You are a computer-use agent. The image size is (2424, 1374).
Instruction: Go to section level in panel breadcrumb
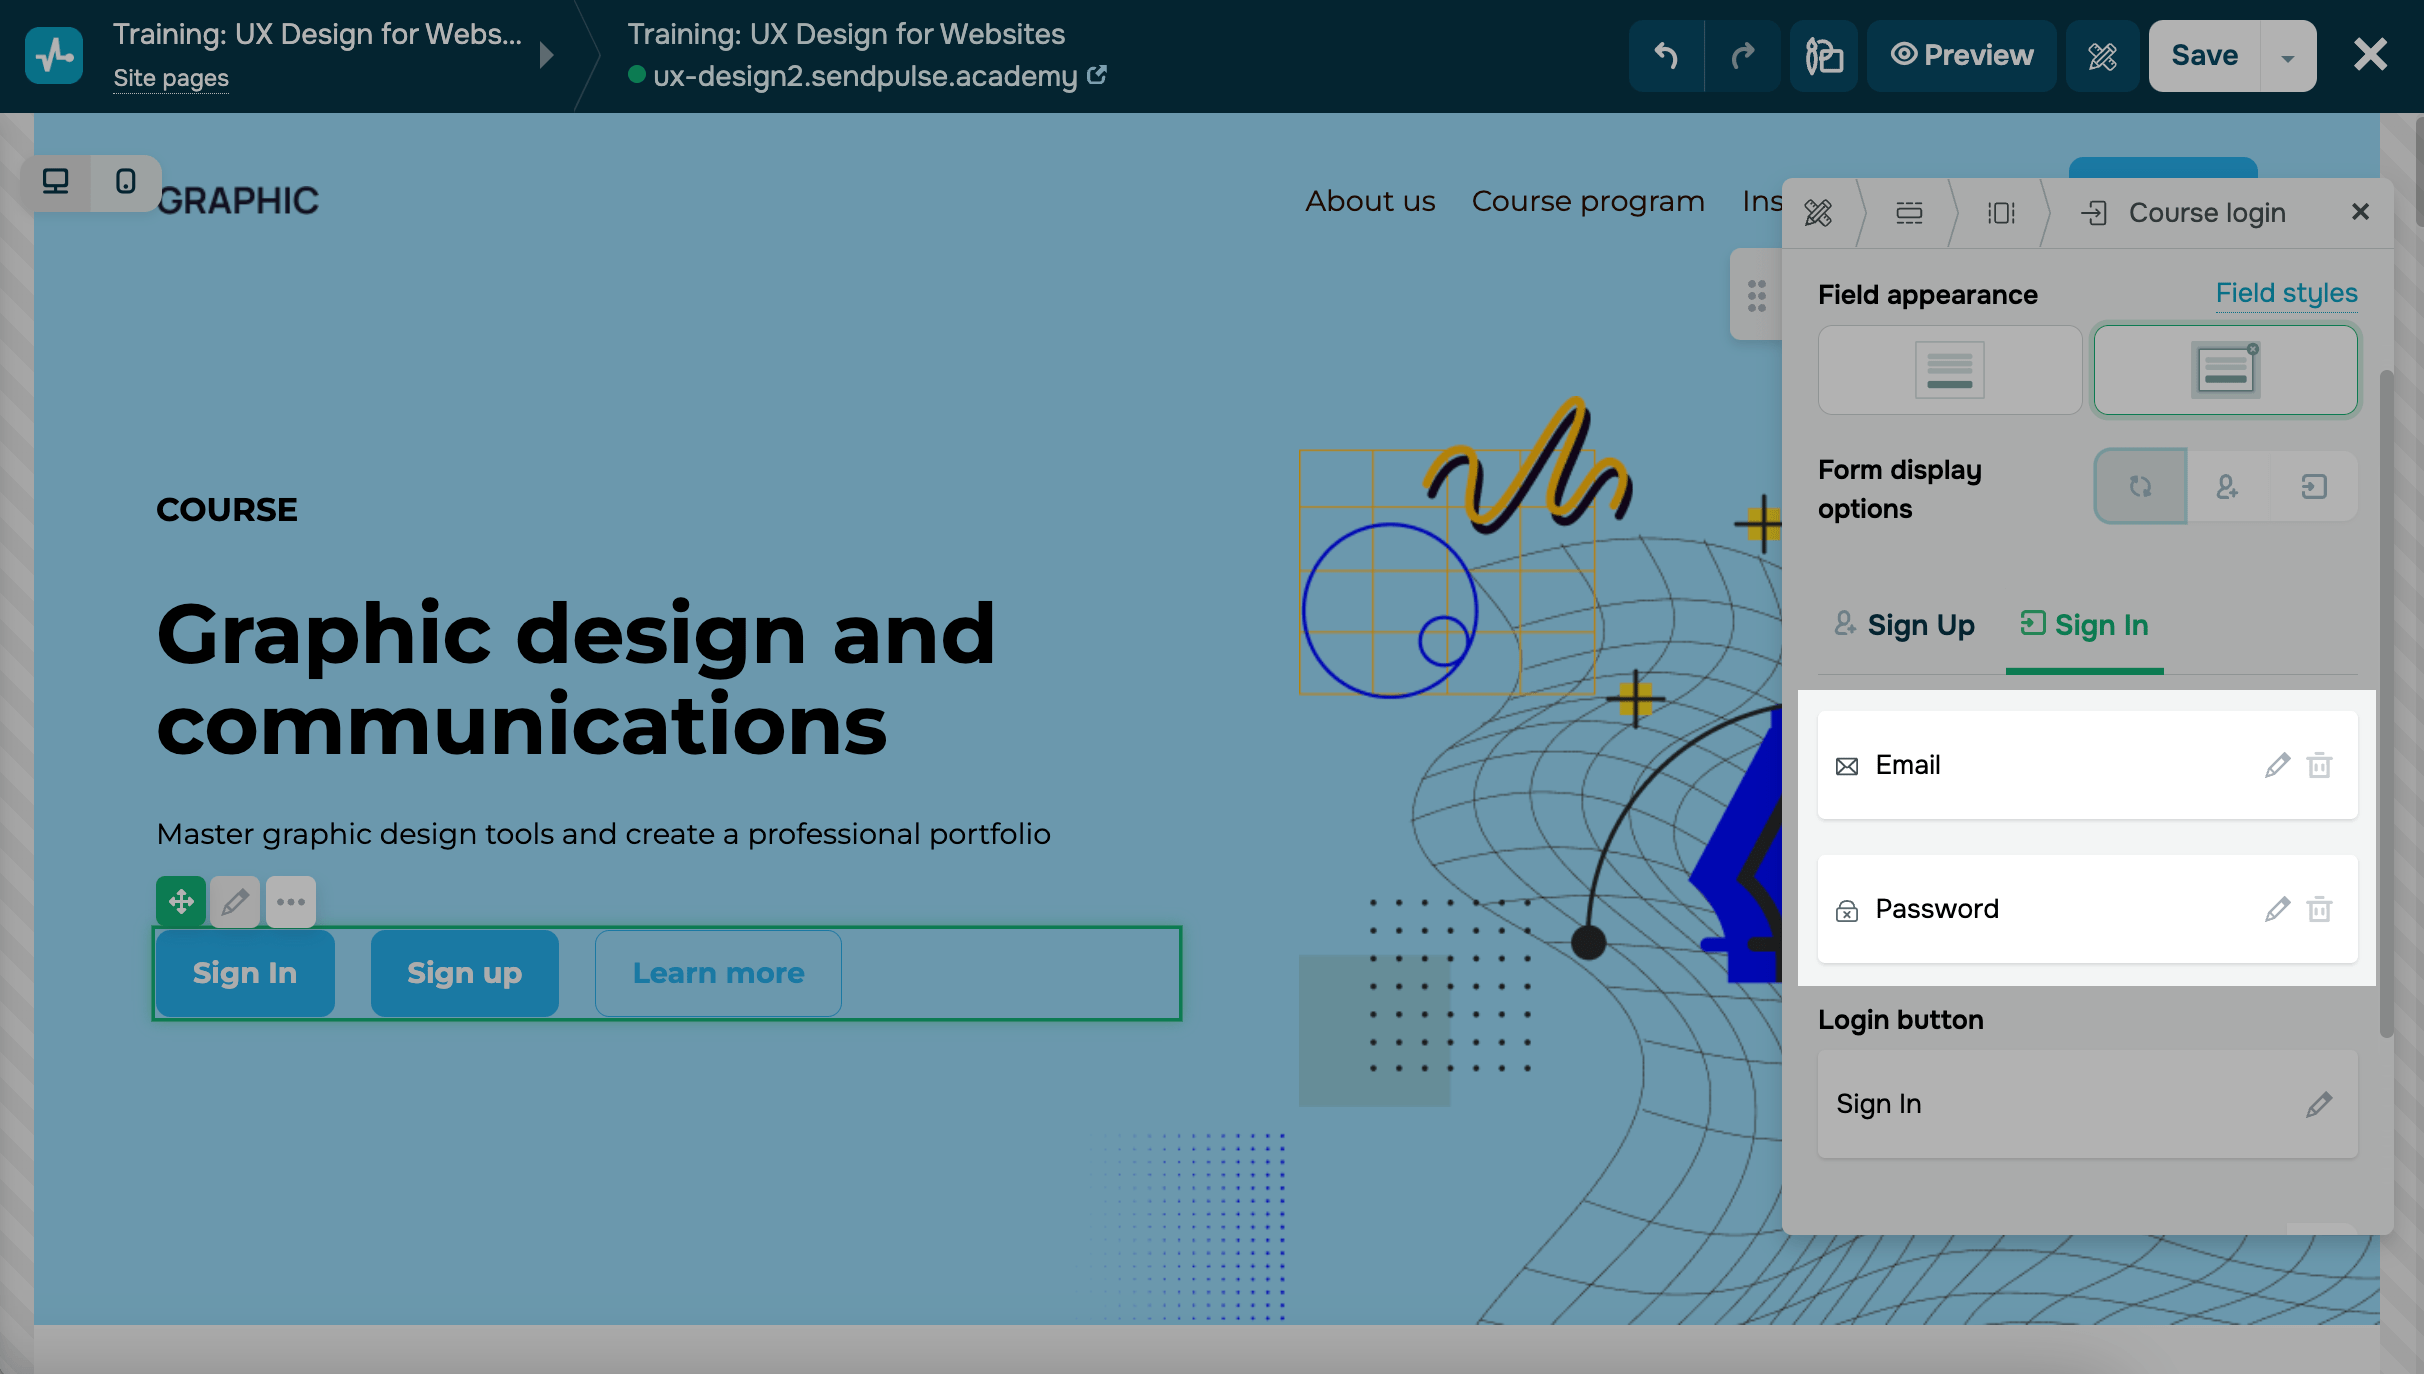(1909, 213)
